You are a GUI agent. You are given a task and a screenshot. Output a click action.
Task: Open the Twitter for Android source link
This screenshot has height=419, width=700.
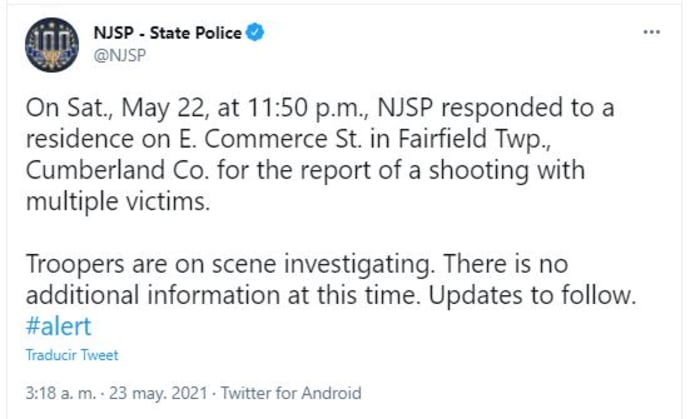[288, 393]
